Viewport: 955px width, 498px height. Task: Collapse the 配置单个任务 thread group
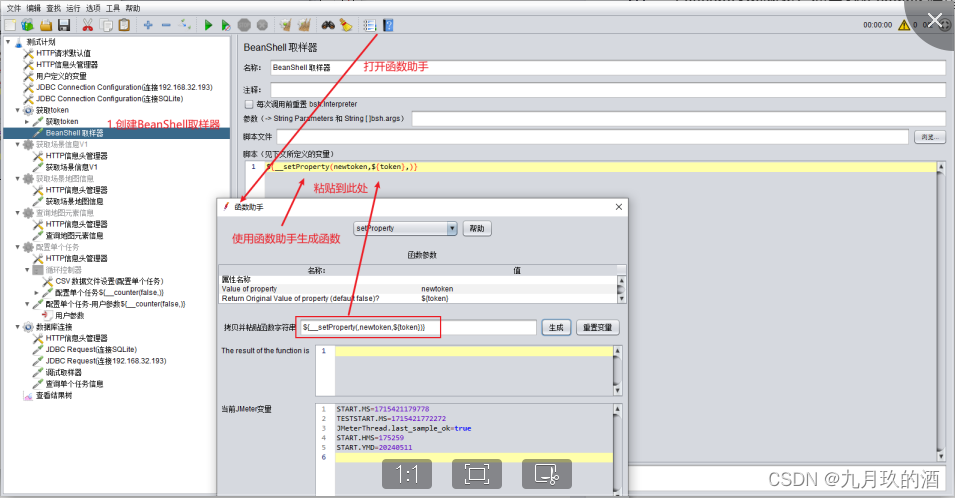coord(18,247)
